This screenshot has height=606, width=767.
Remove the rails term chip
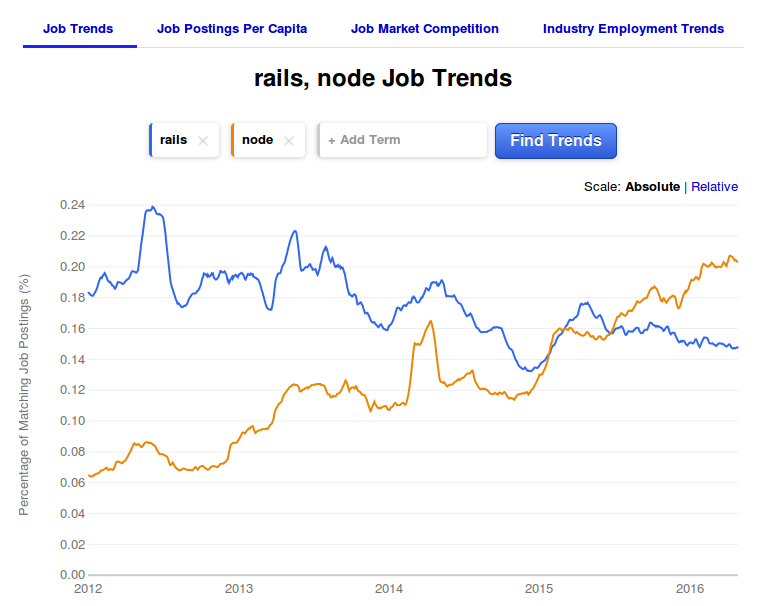coord(203,141)
